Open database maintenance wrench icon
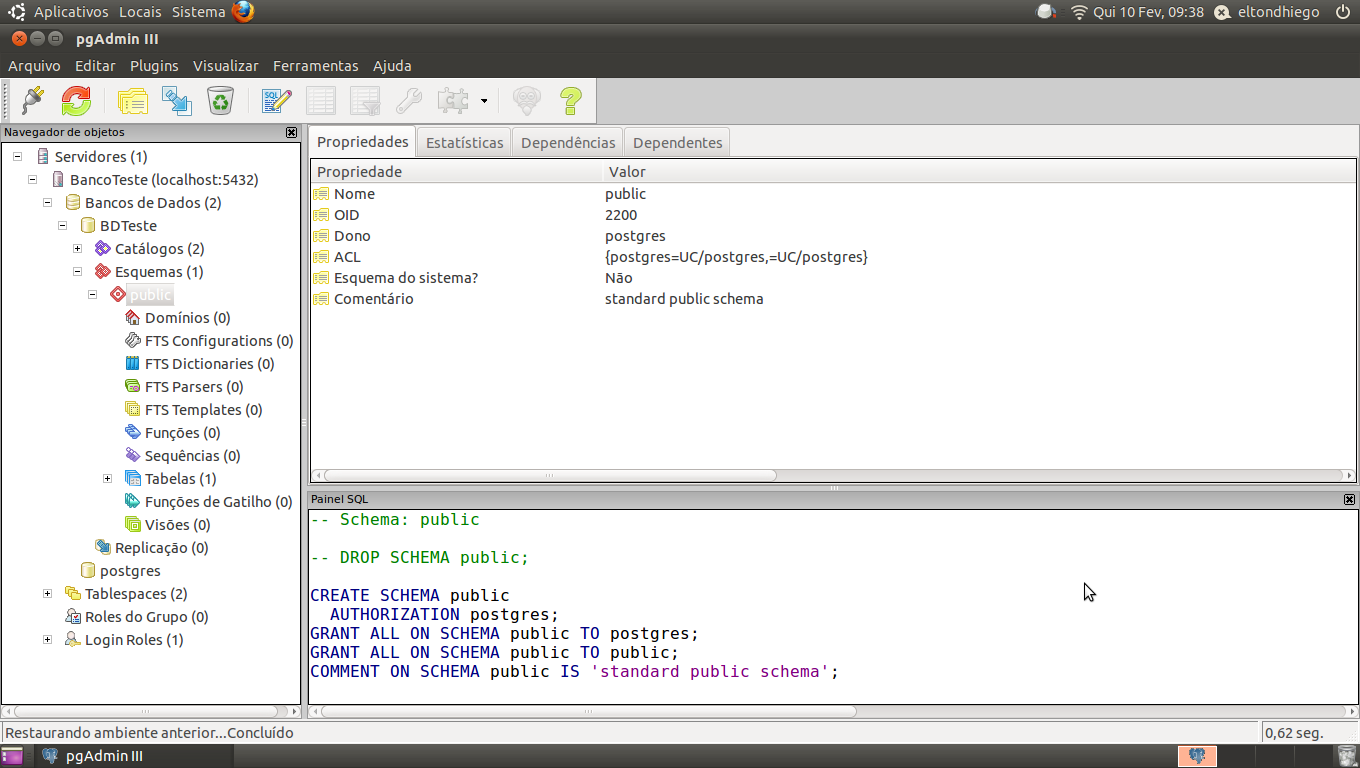Screen dimensions: 1360x768 pyautogui.click(x=409, y=100)
